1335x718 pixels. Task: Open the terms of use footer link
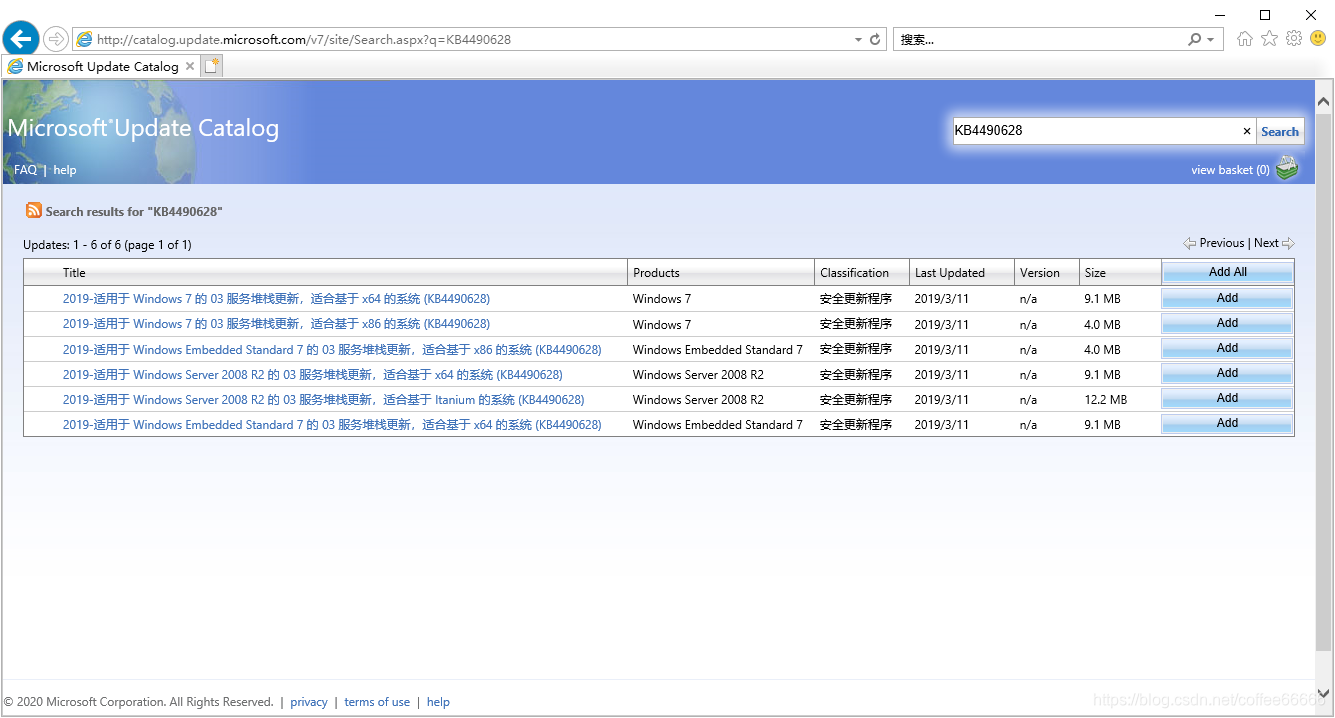tap(377, 702)
